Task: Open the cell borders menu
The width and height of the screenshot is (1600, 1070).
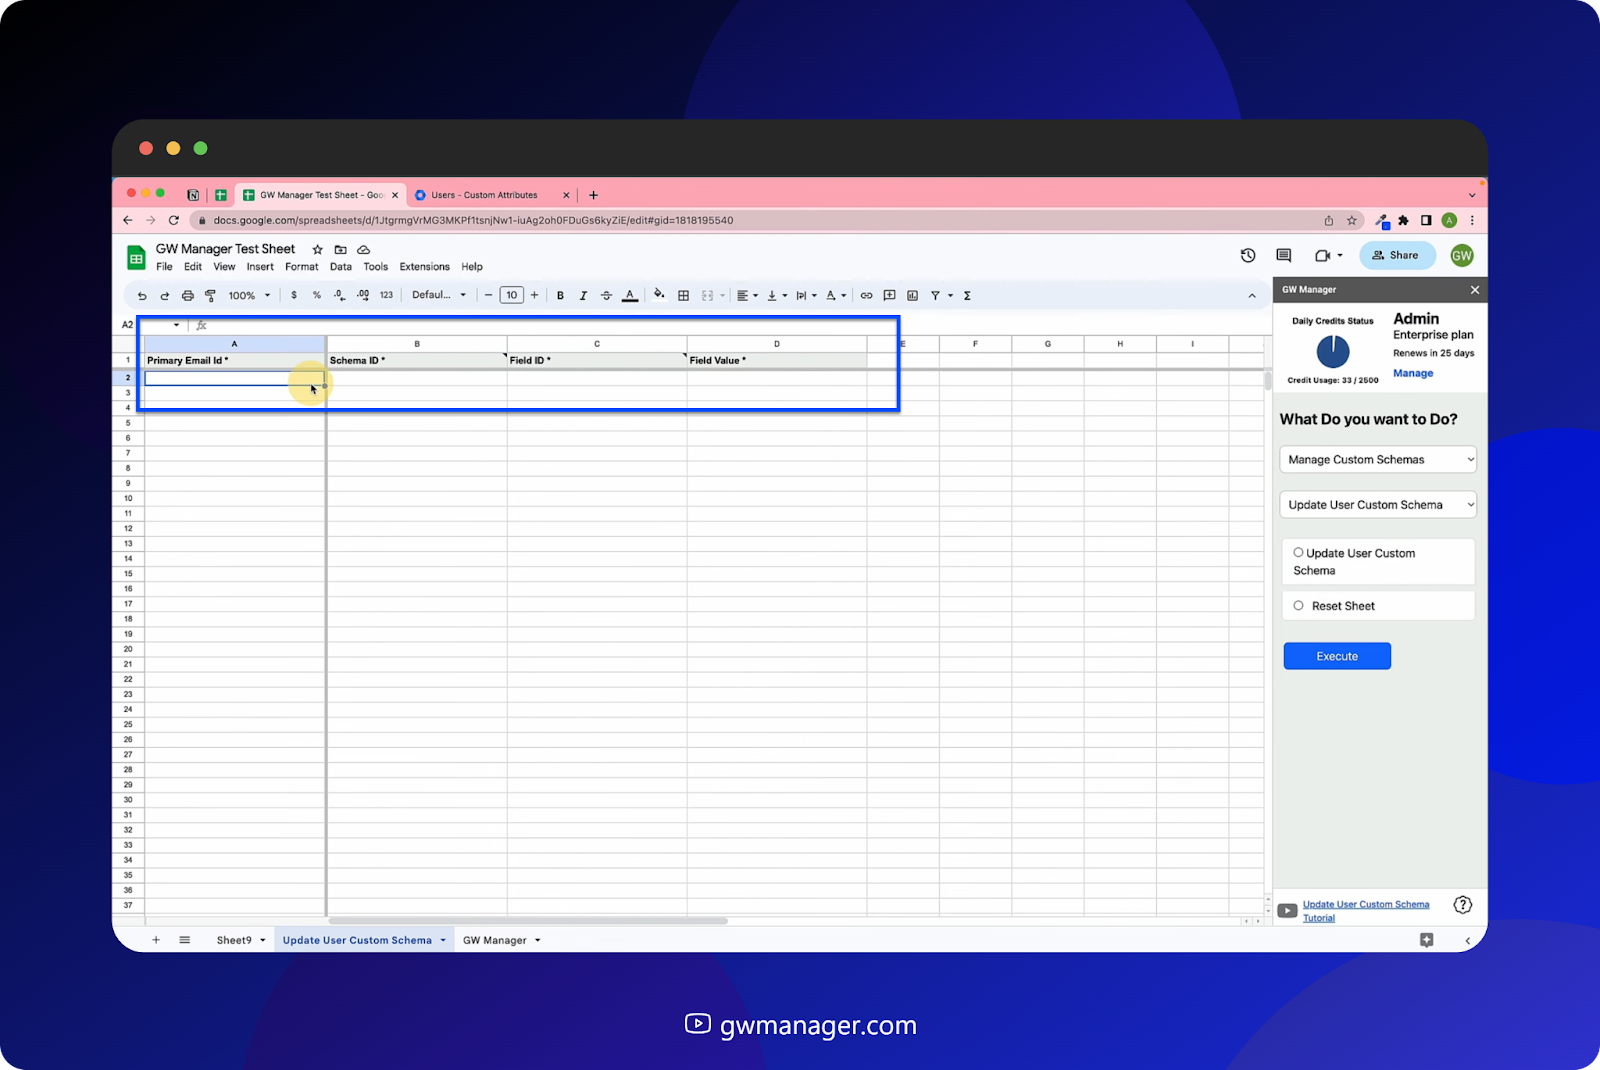Action: click(684, 296)
